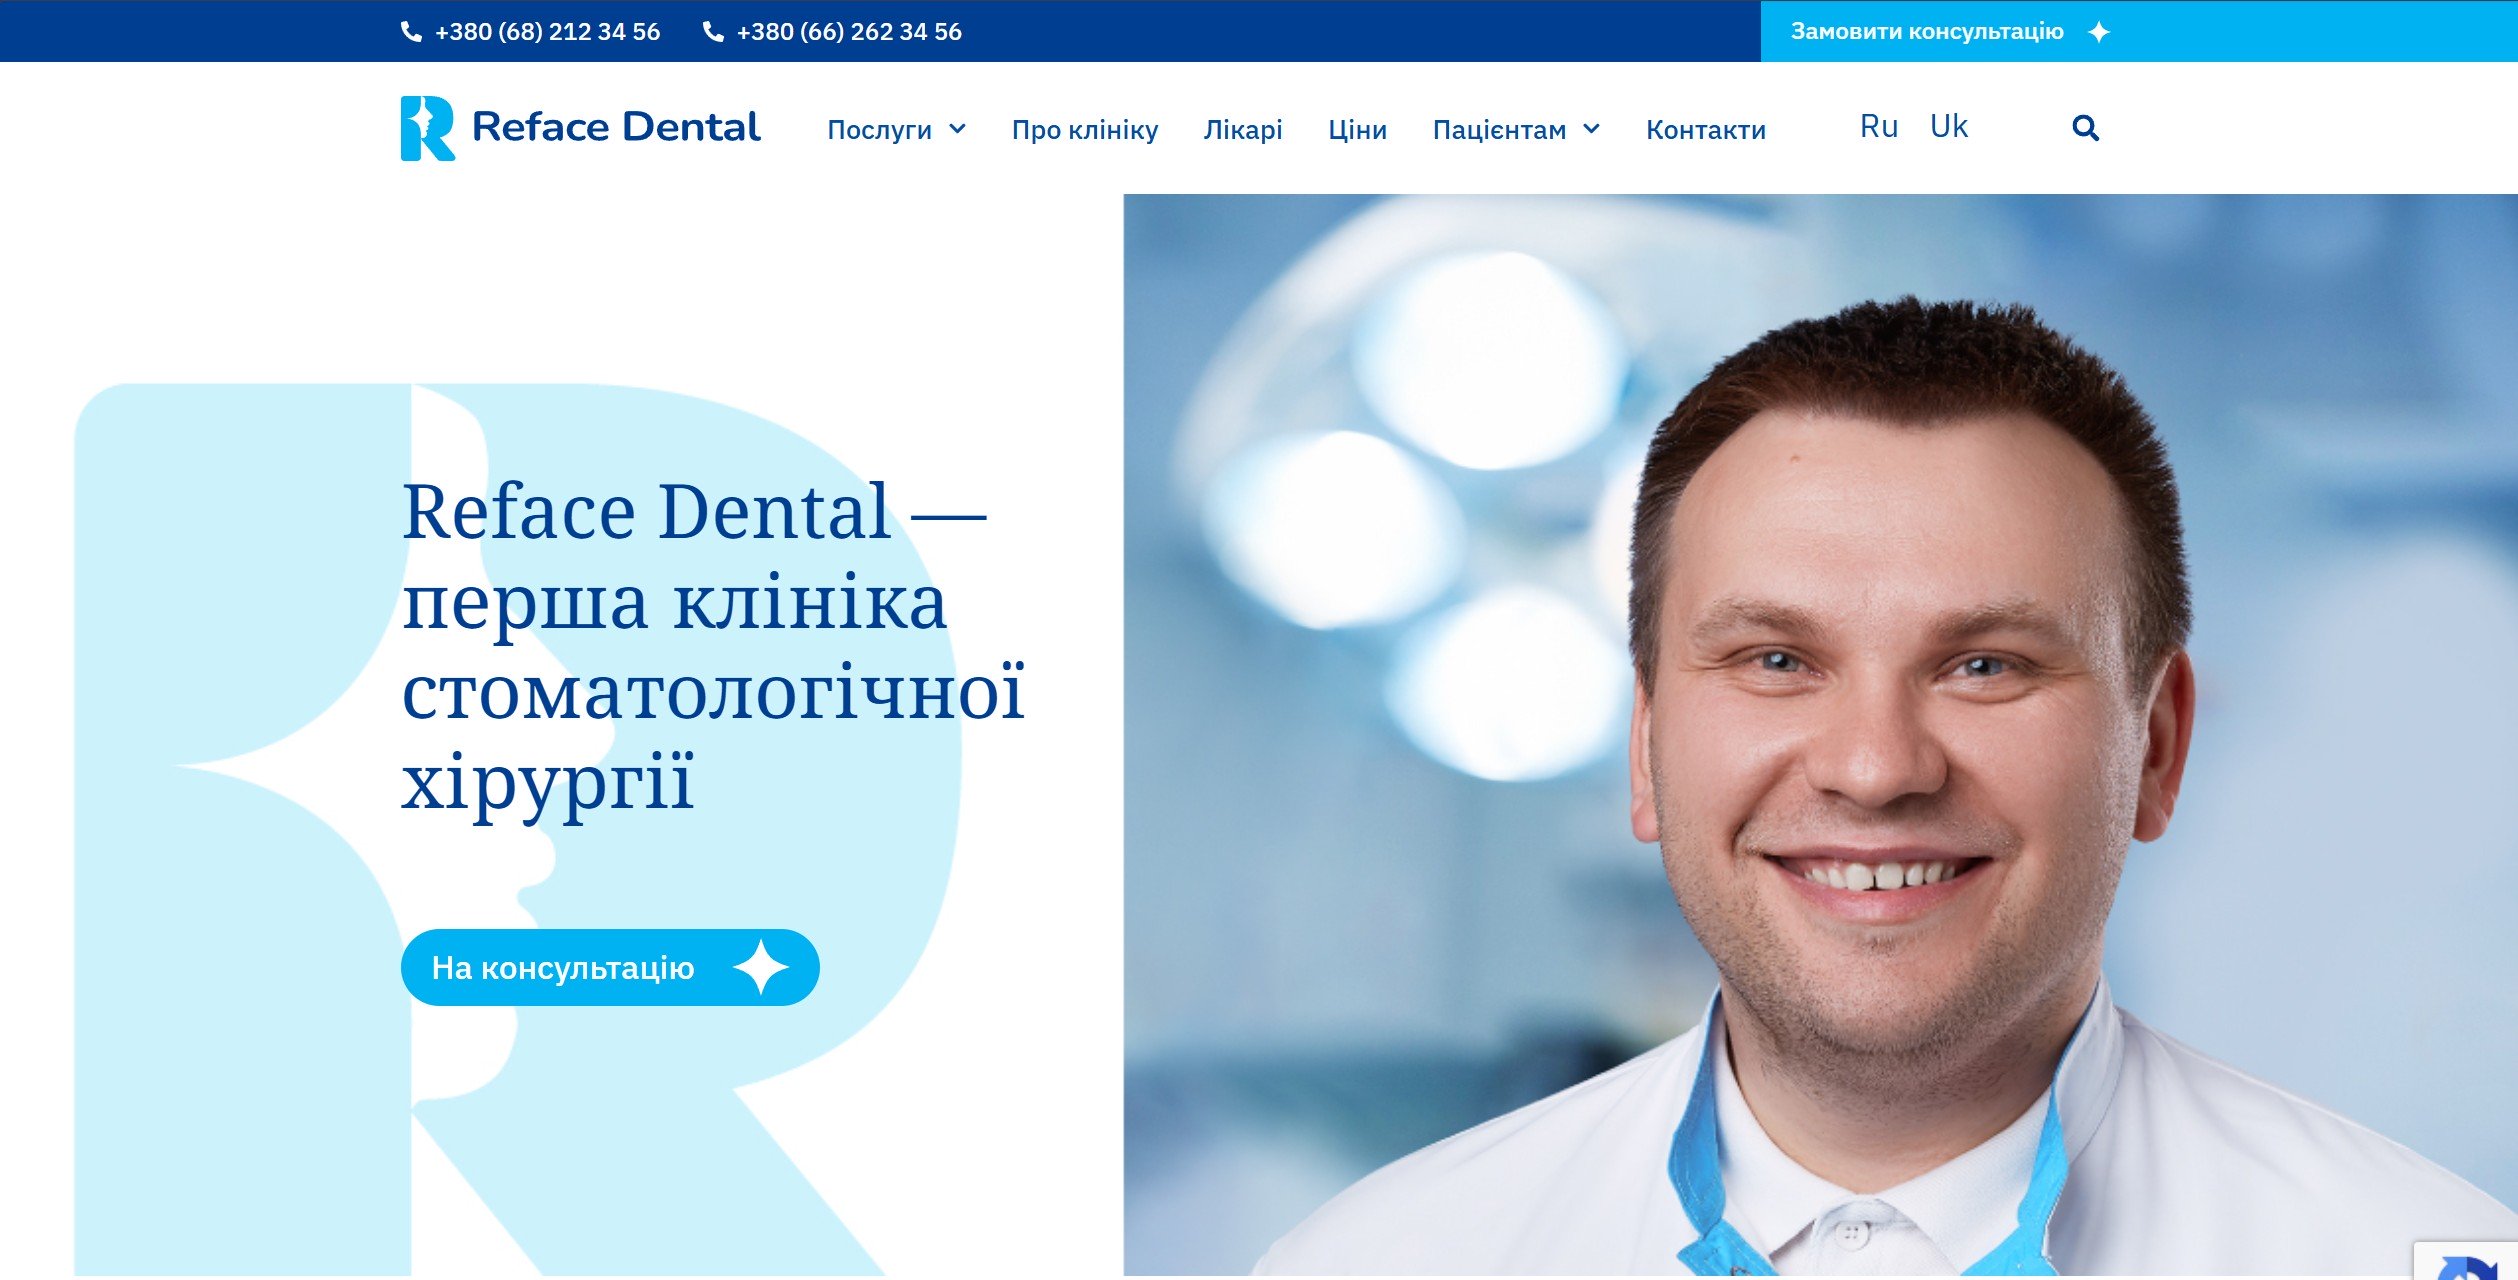Open the Ціни menu item
This screenshot has width=2518, height=1280.
1357,130
